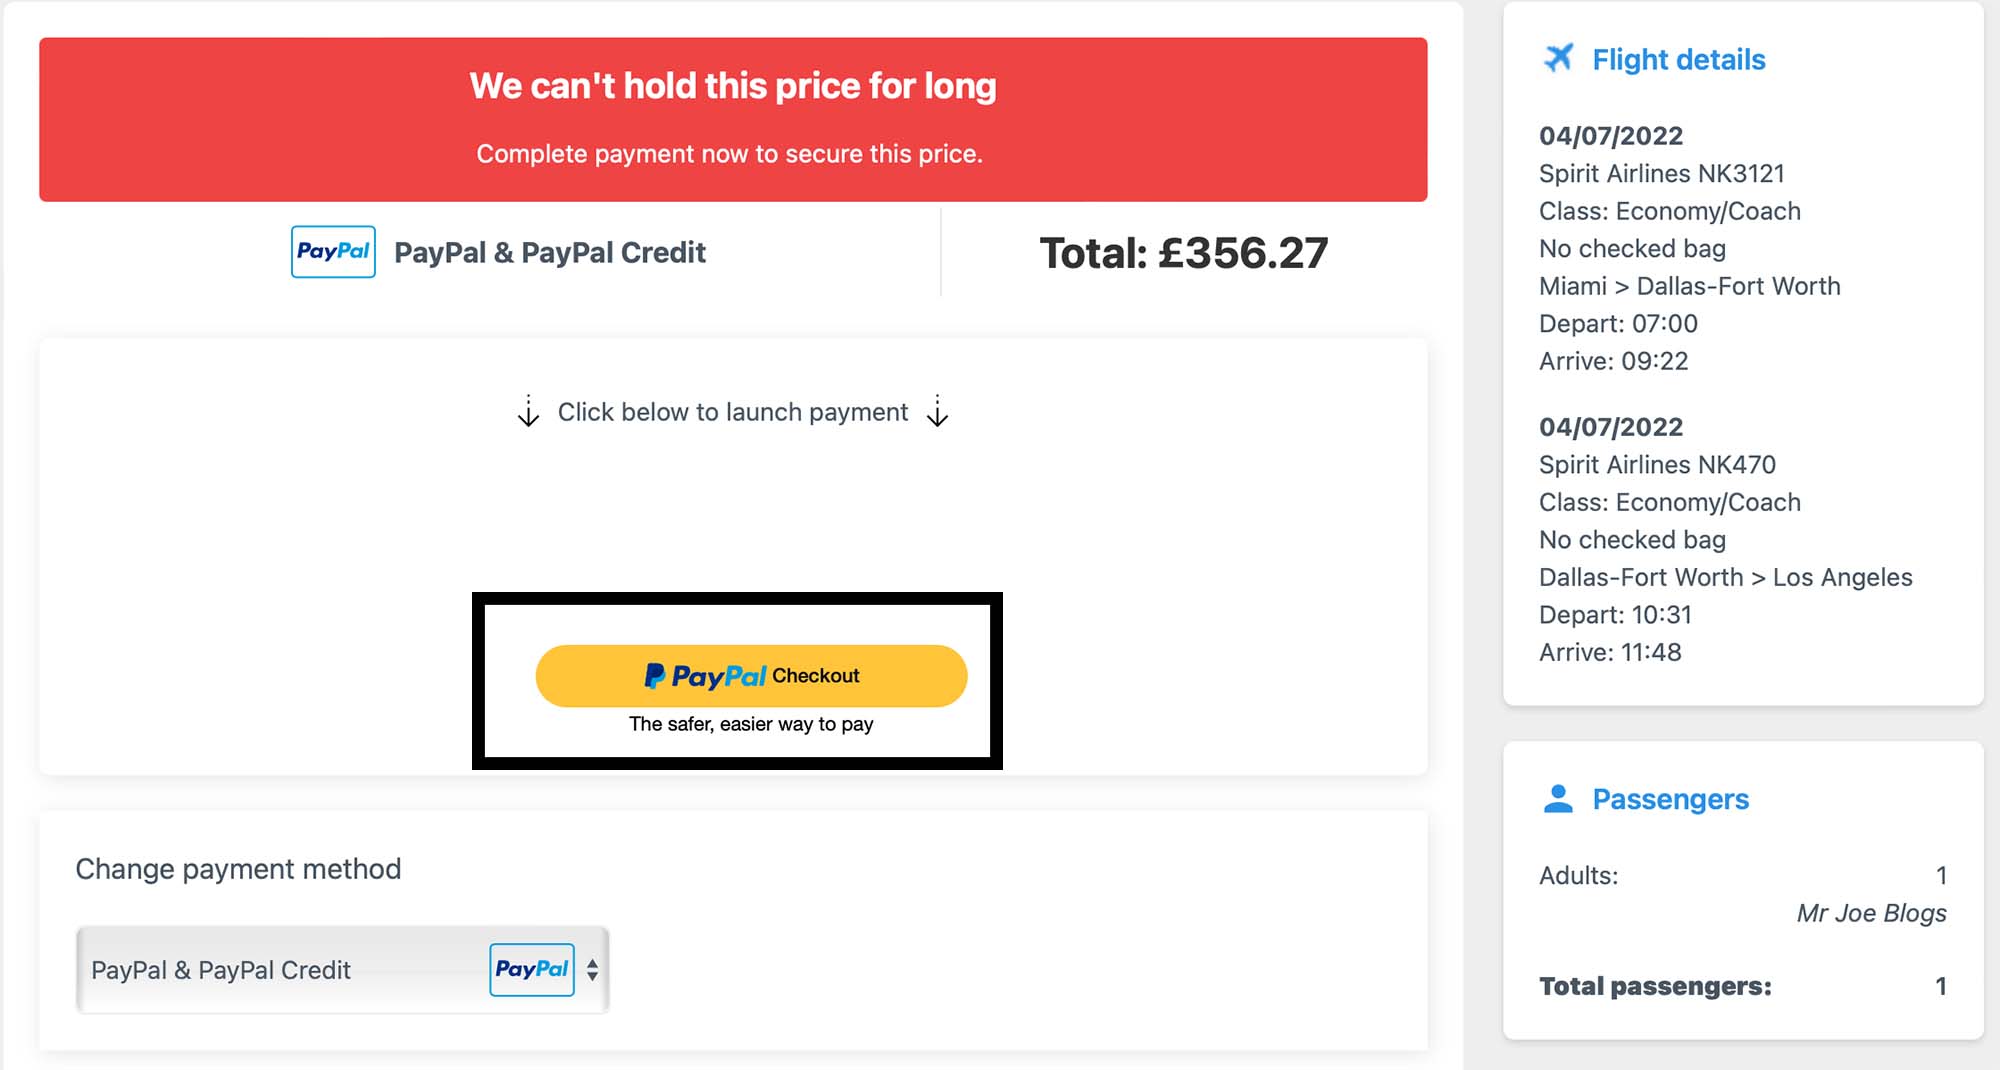Click the PayPal logo inside payment method selector
2000x1070 pixels.
(x=532, y=969)
